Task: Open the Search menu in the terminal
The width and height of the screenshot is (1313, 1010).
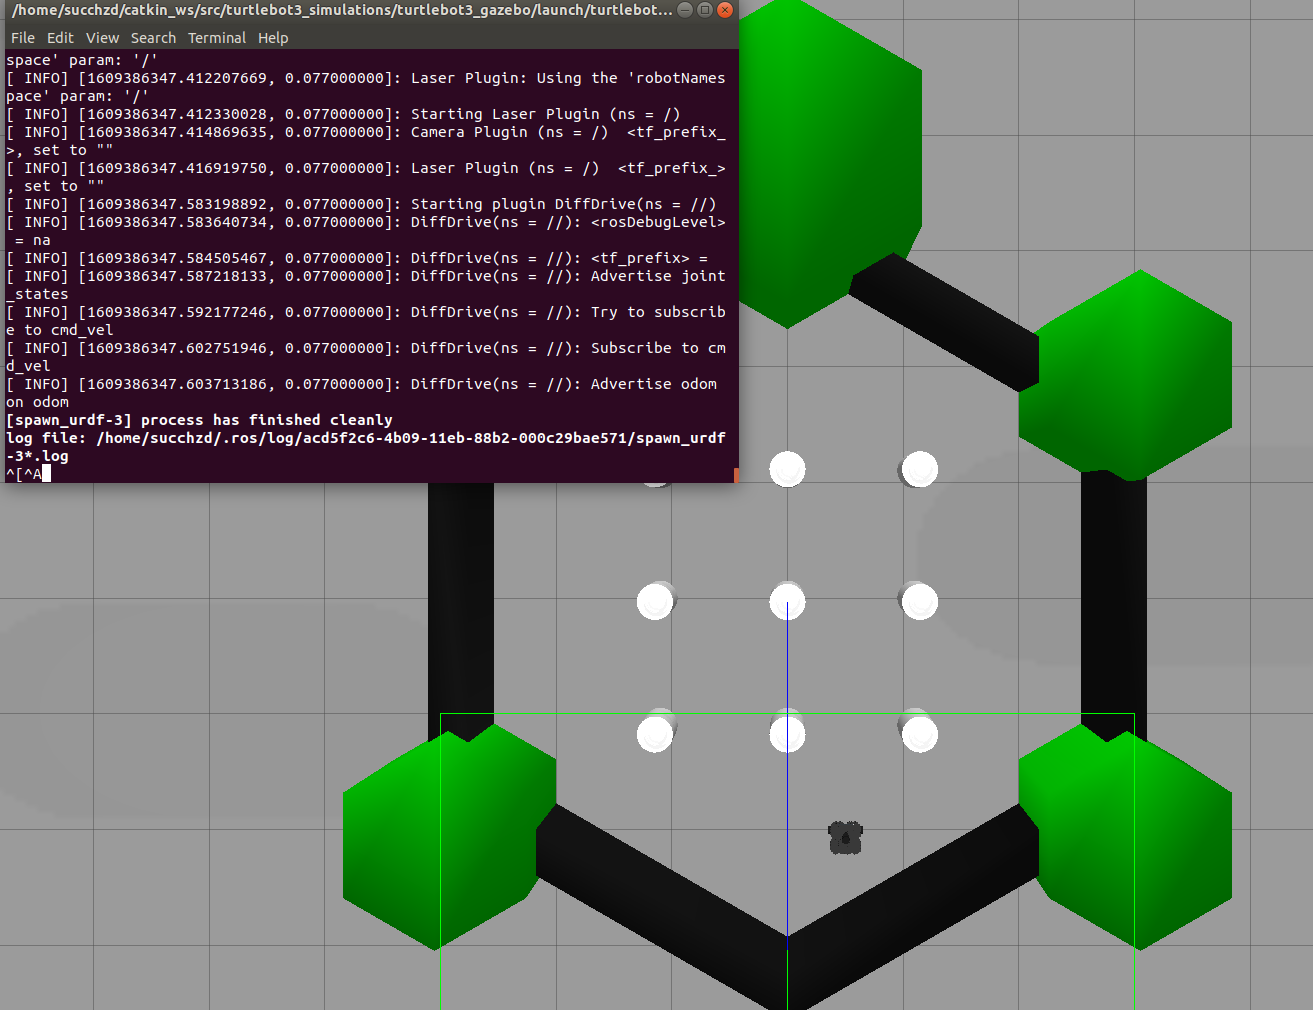Action: tap(153, 38)
